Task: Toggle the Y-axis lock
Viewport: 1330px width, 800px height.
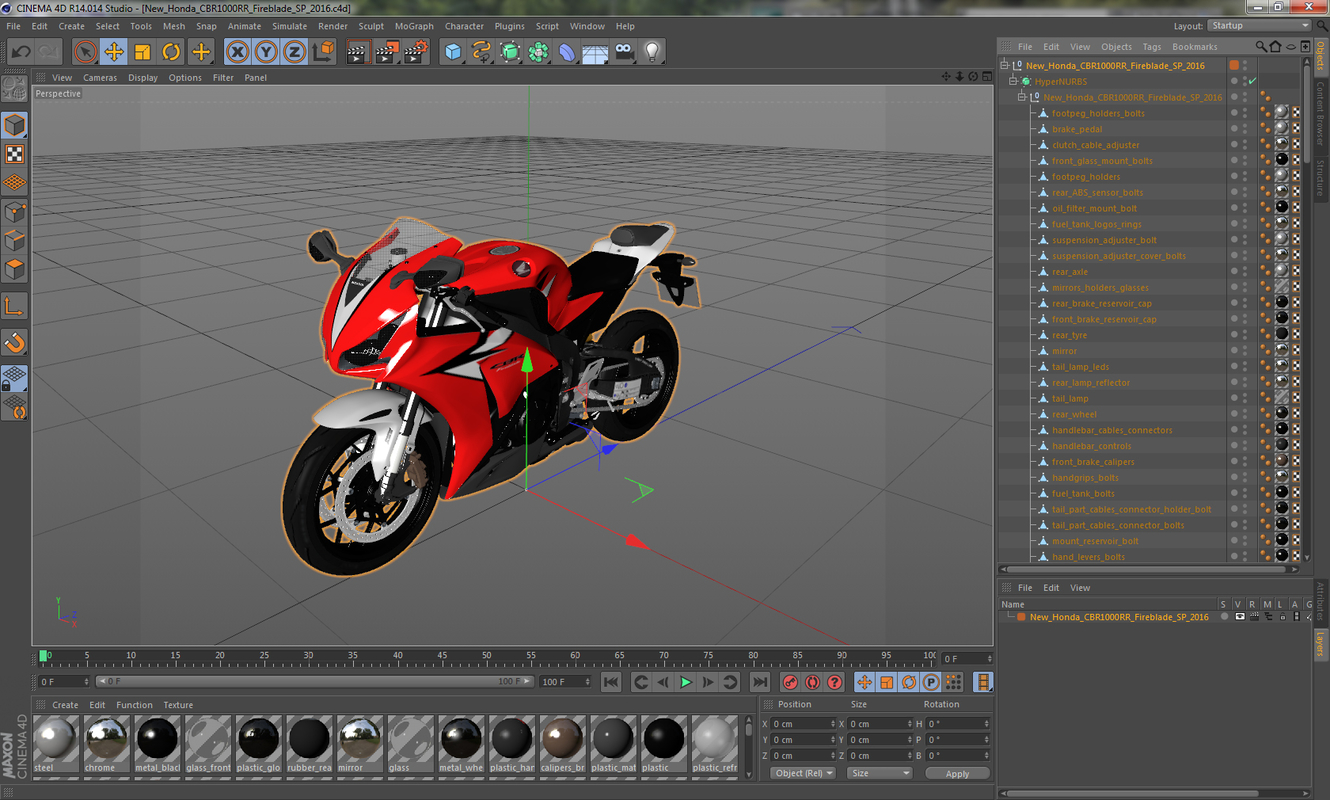Action: pyautogui.click(x=263, y=51)
